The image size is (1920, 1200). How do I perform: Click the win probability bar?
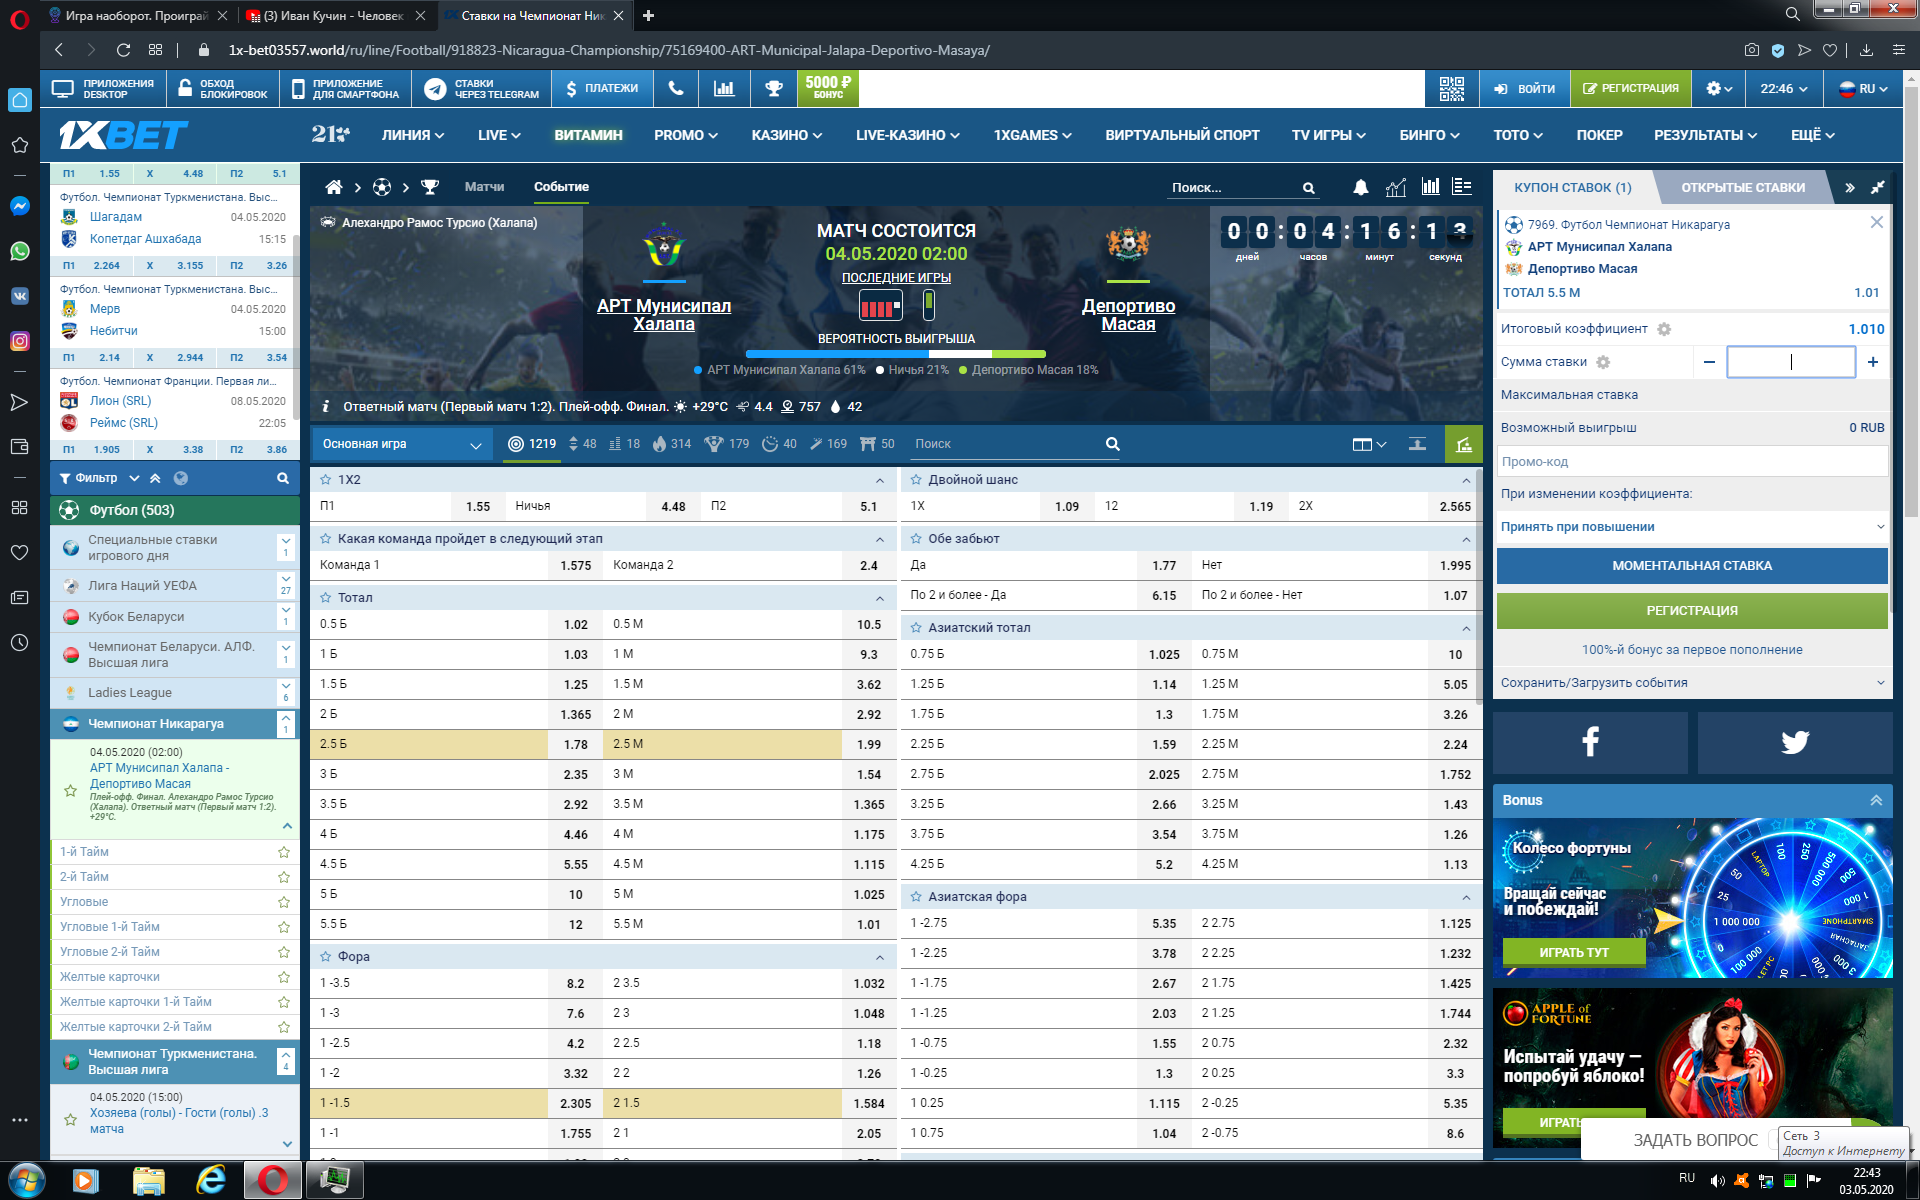[x=896, y=354]
